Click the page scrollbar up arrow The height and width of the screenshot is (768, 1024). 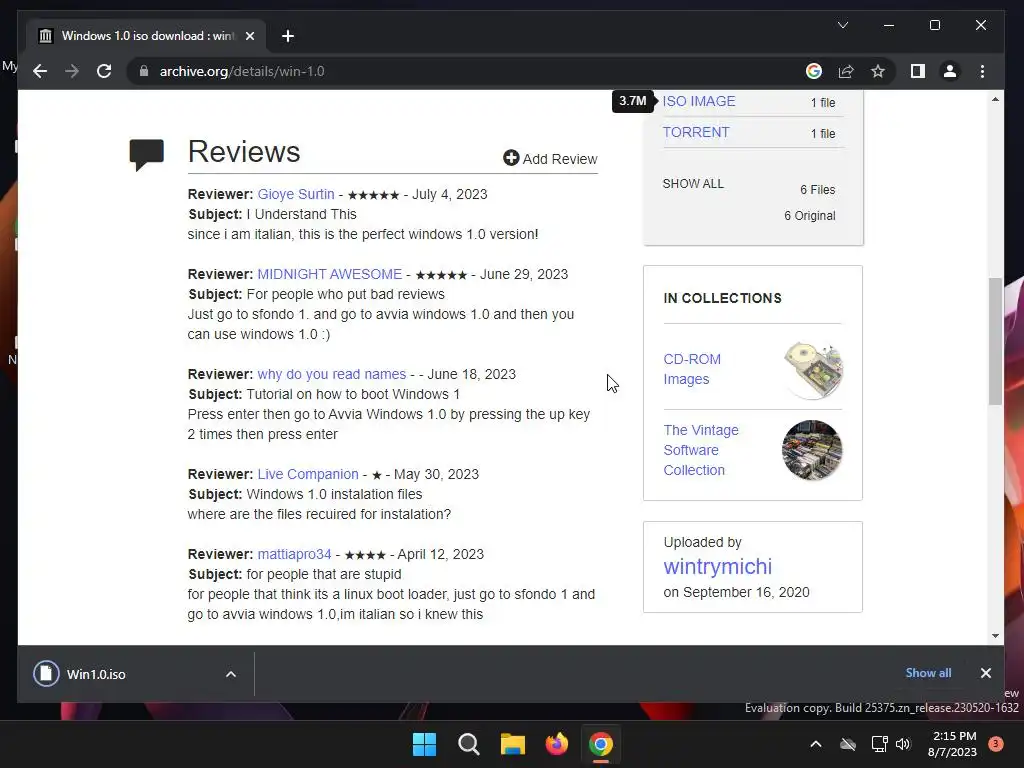point(995,99)
